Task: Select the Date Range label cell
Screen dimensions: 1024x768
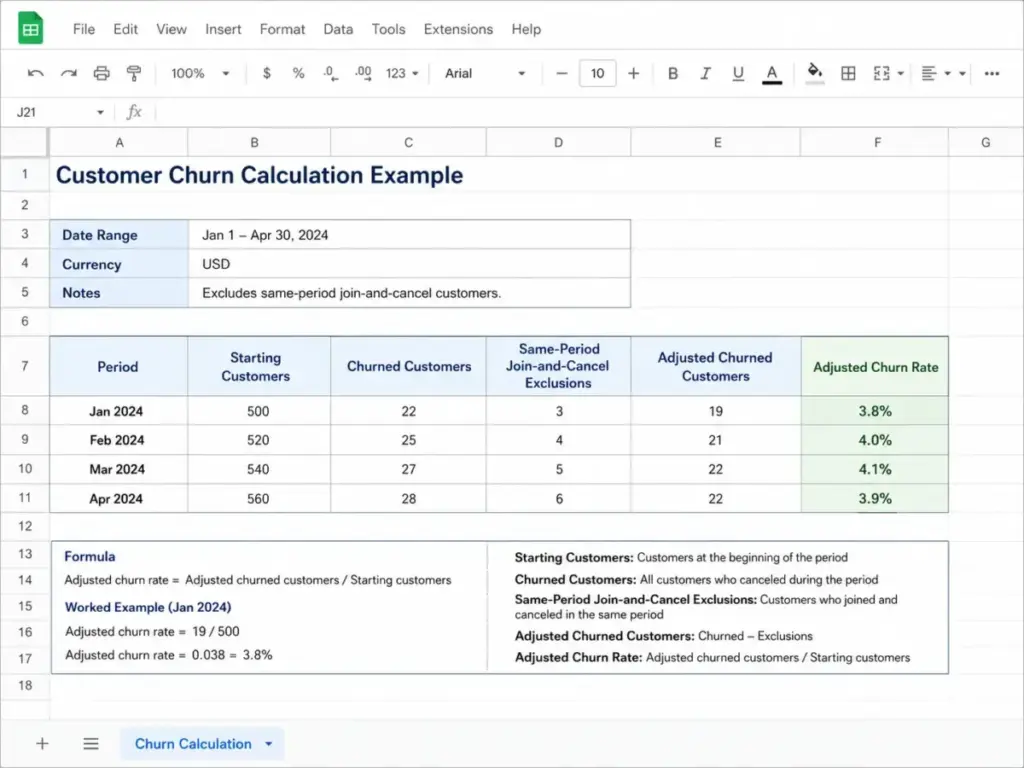Action: coord(119,235)
